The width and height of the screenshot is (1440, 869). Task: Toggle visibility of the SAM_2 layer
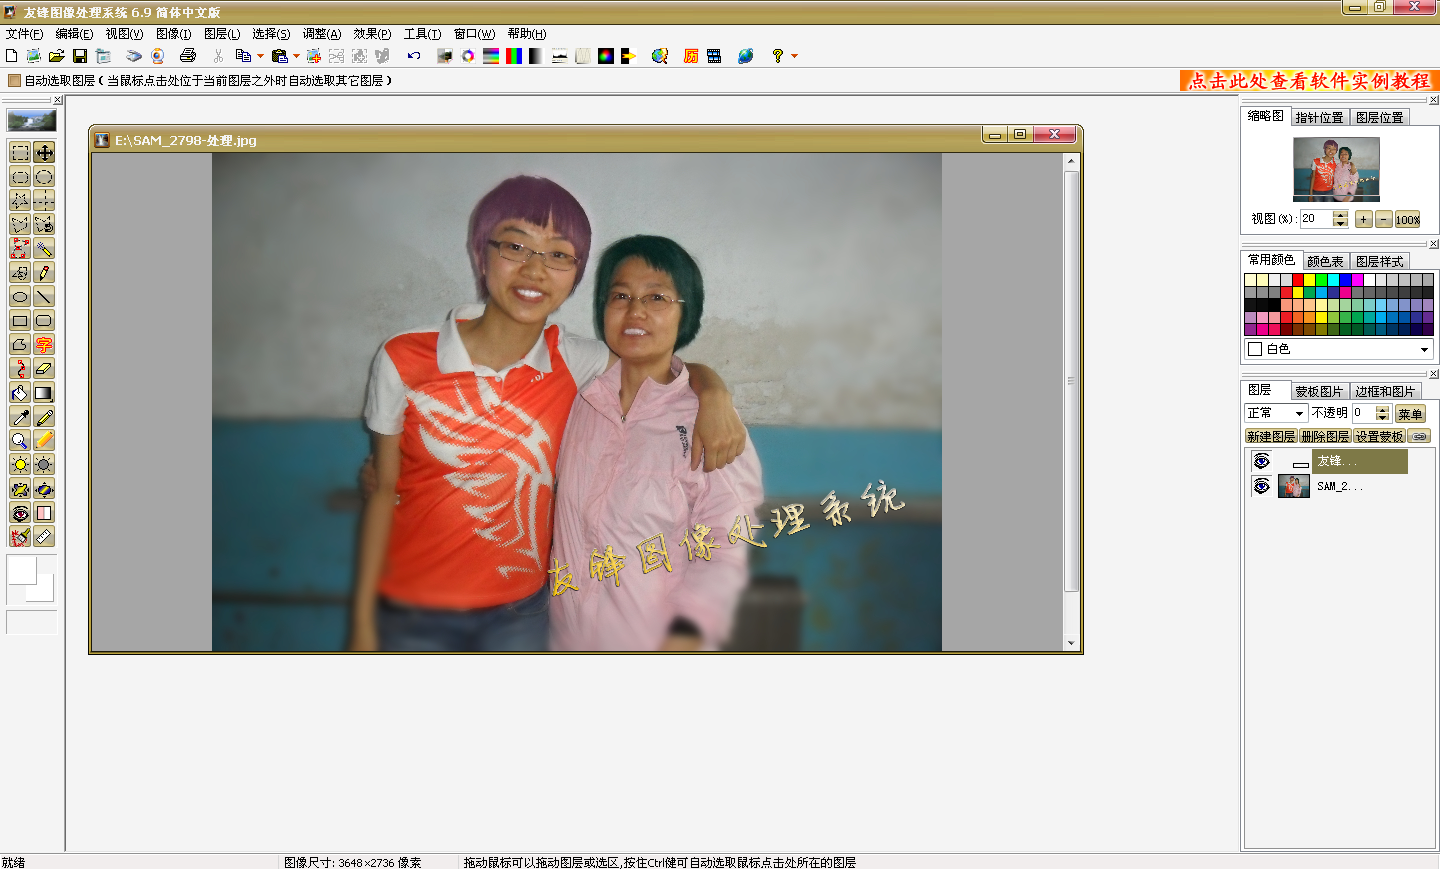tap(1262, 486)
